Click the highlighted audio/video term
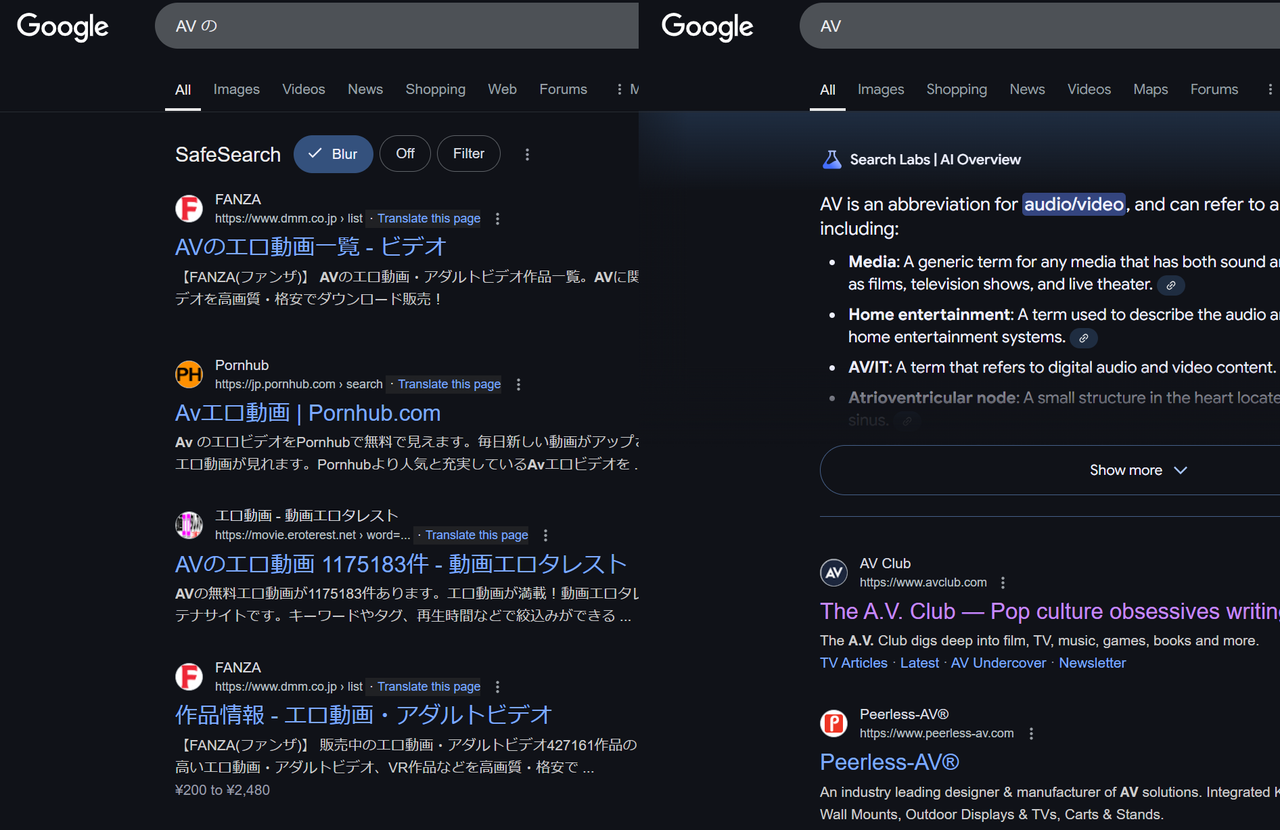Image resolution: width=1280 pixels, height=830 pixels. (1074, 204)
